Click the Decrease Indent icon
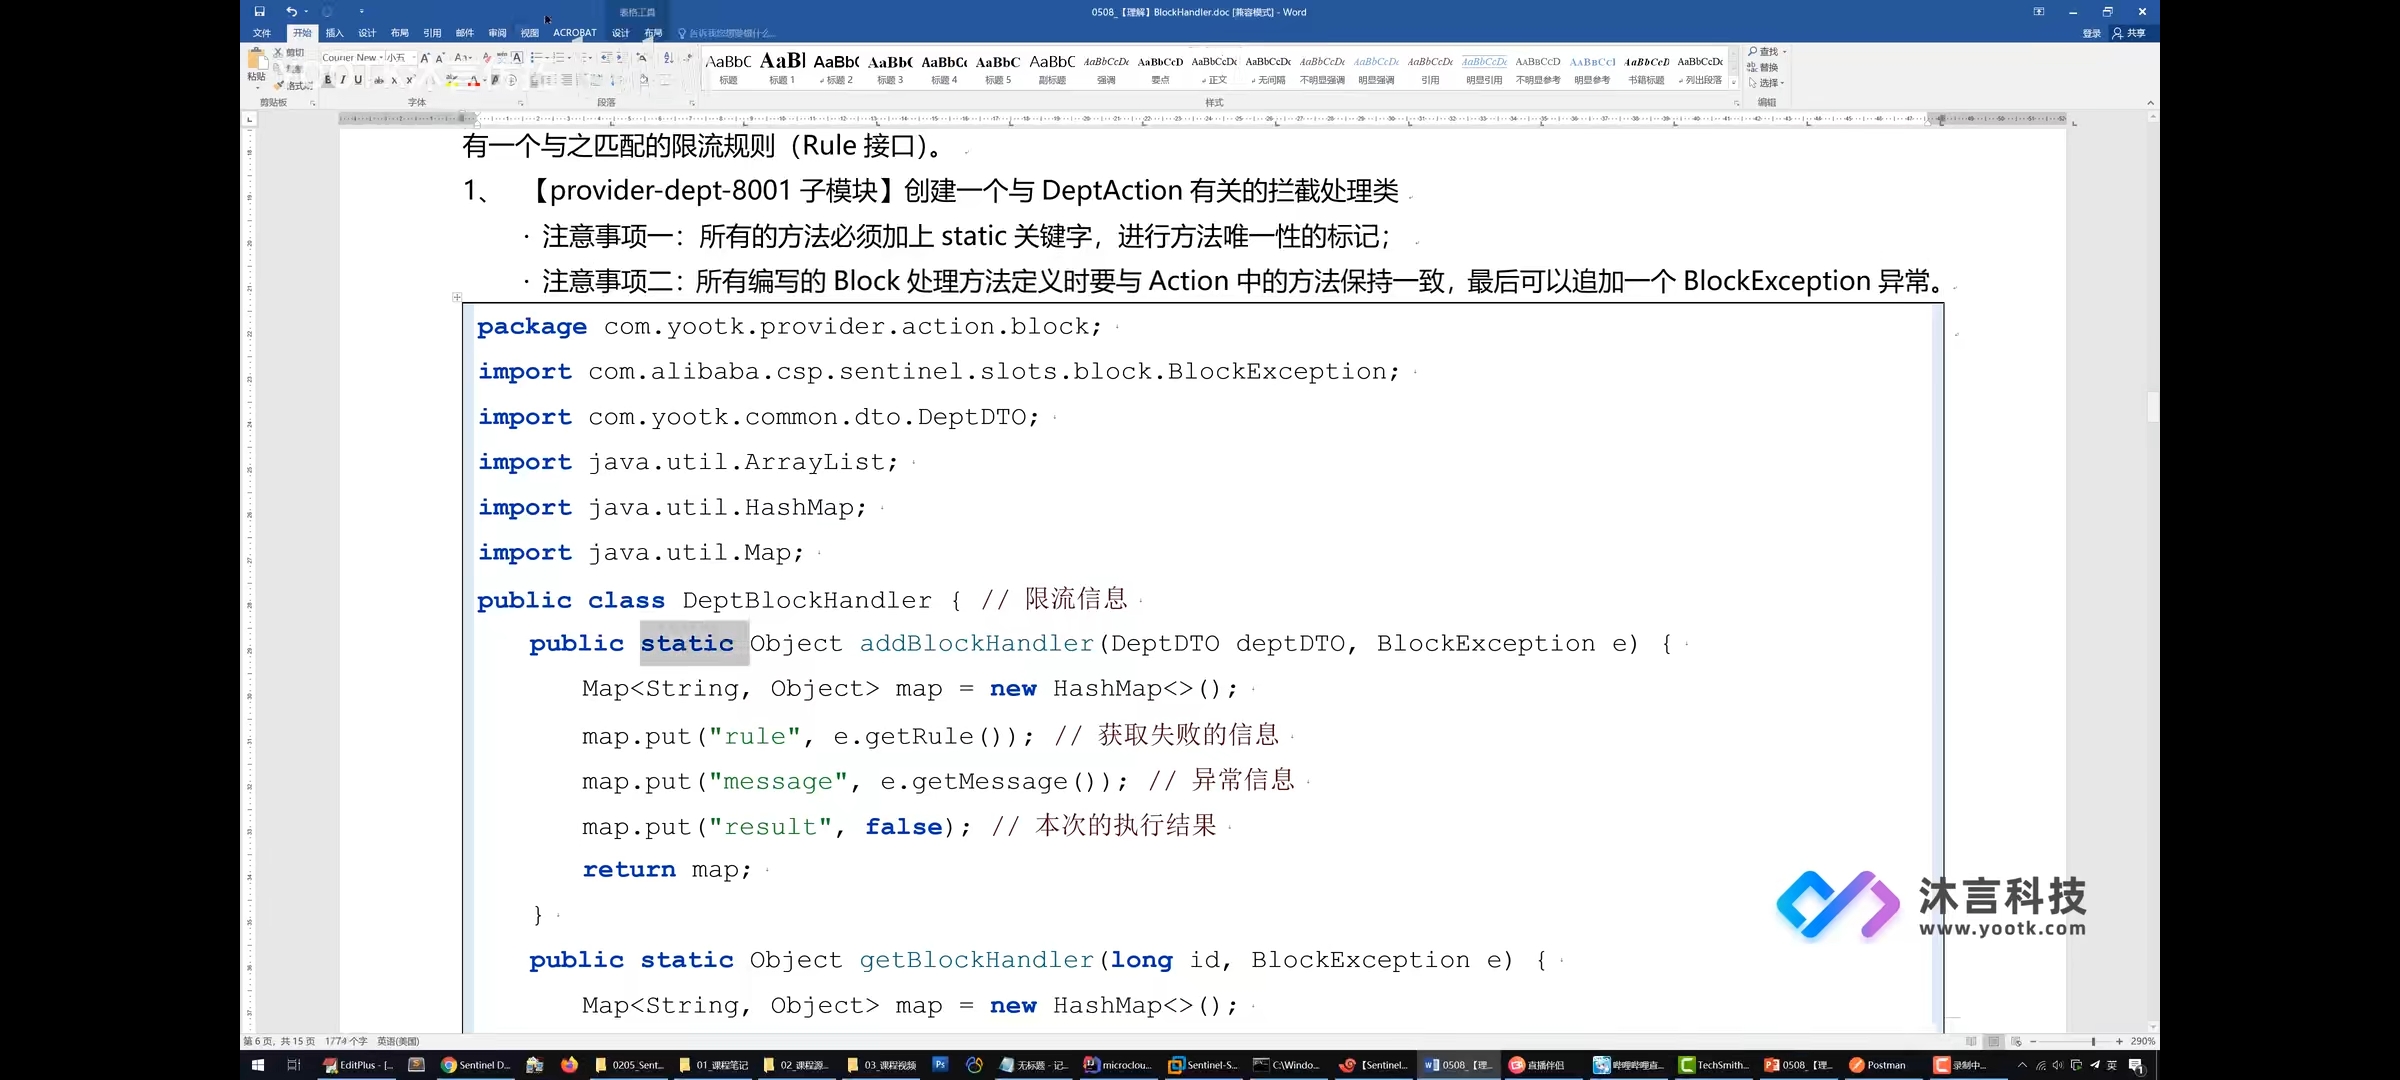 606,57
